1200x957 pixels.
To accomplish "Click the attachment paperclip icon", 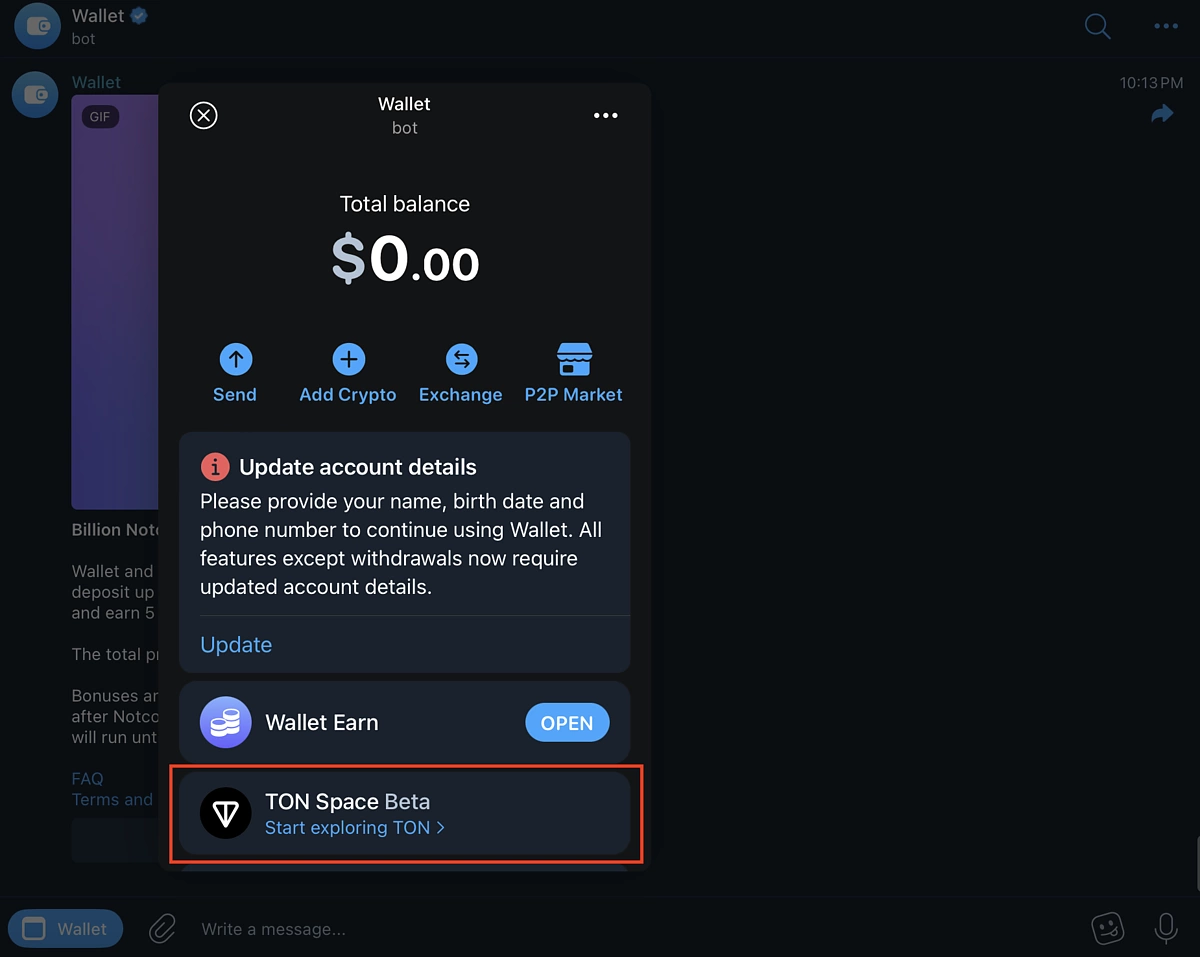I will pyautogui.click(x=162, y=928).
